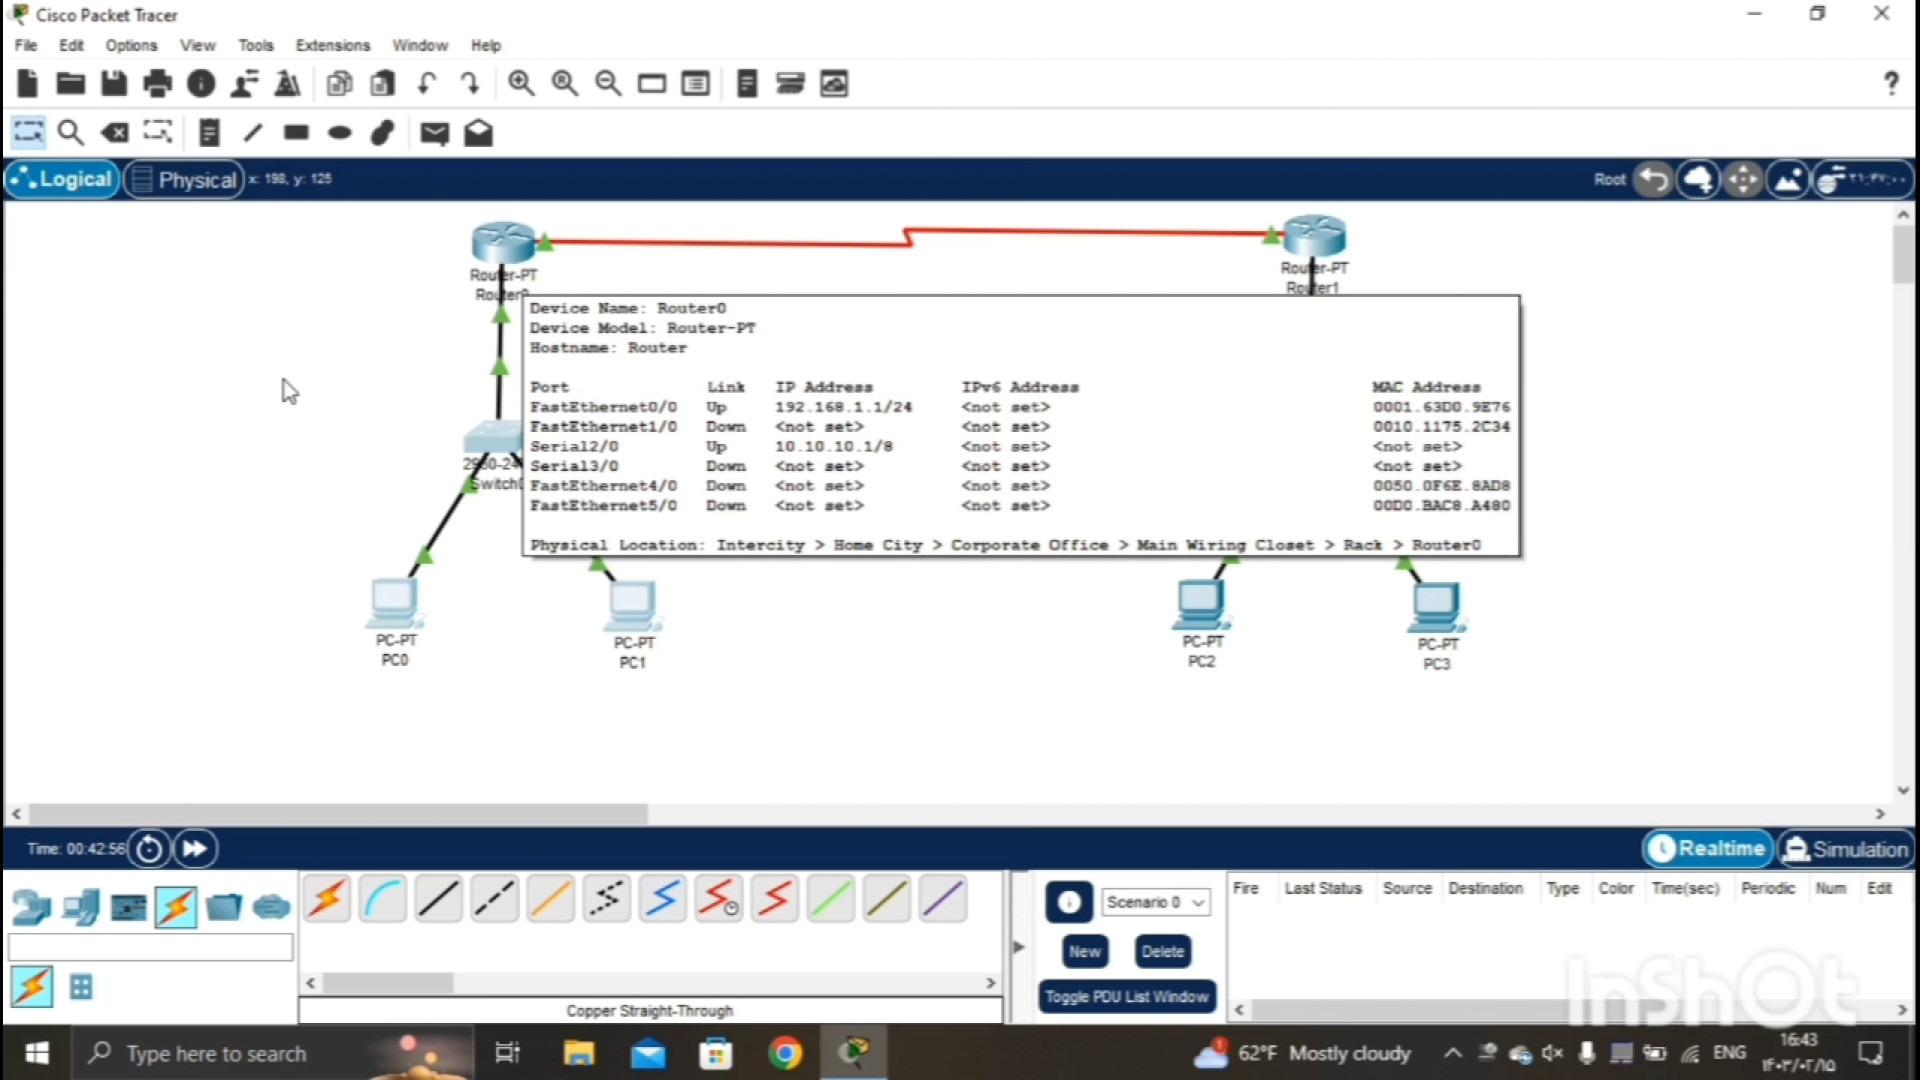Choose the Draw Line tool
The height and width of the screenshot is (1080, 1920).
(x=253, y=133)
